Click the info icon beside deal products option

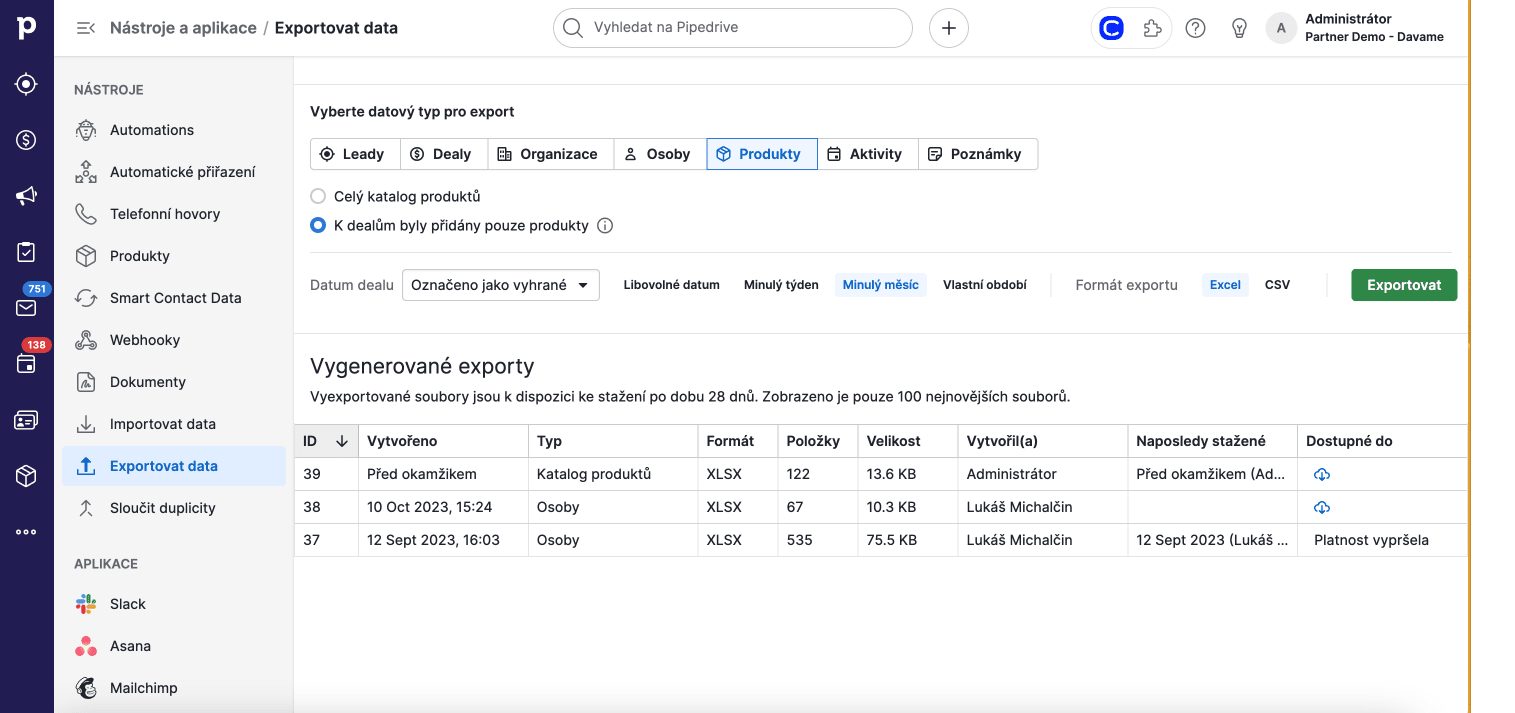pyautogui.click(x=605, y=226)
